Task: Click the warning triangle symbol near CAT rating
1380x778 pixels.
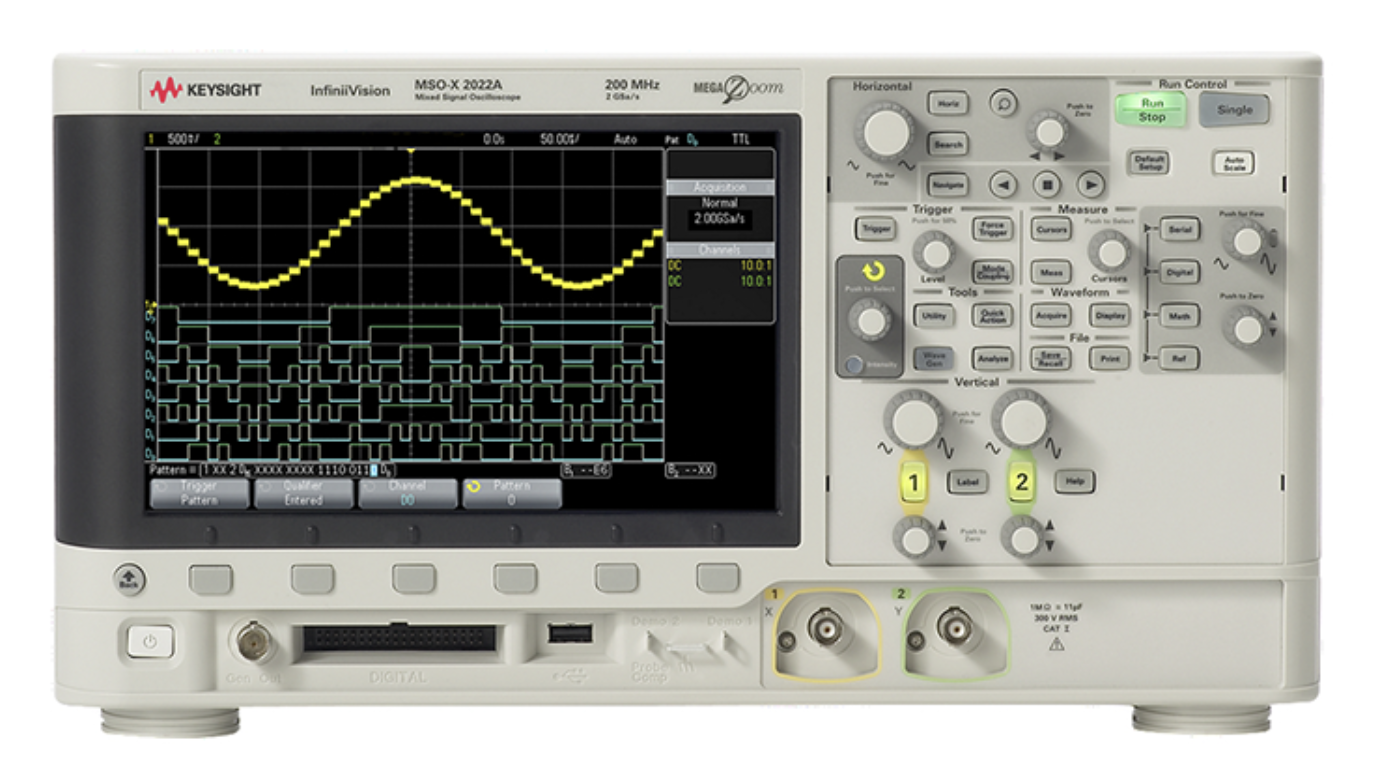Action: (x=1056, y=644)
